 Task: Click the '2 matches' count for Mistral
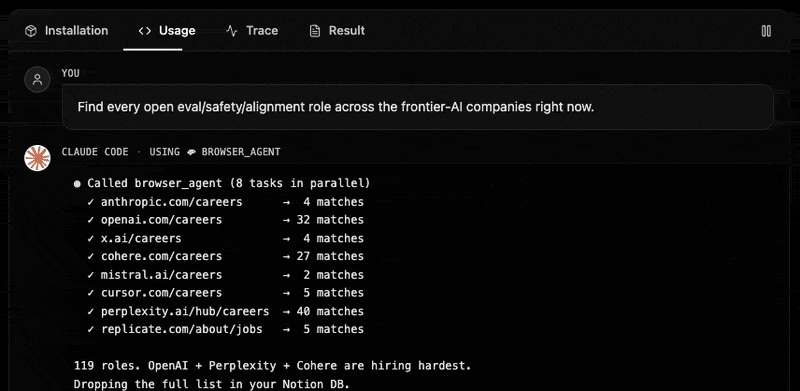click(334, 275)
